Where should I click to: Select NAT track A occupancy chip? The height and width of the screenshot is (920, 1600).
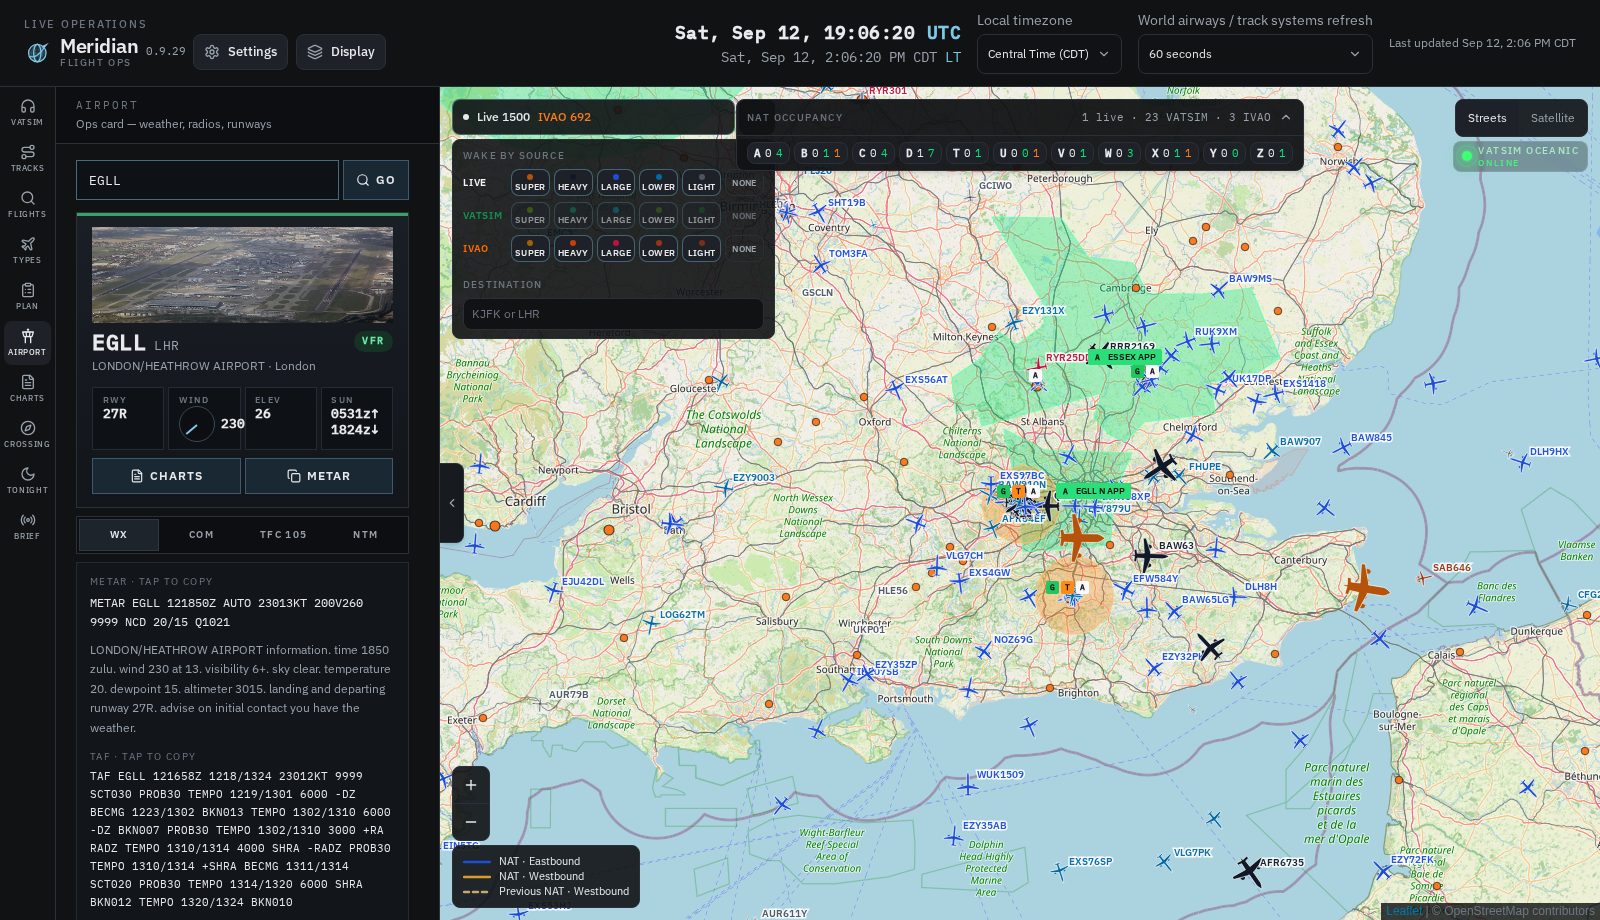769,153
